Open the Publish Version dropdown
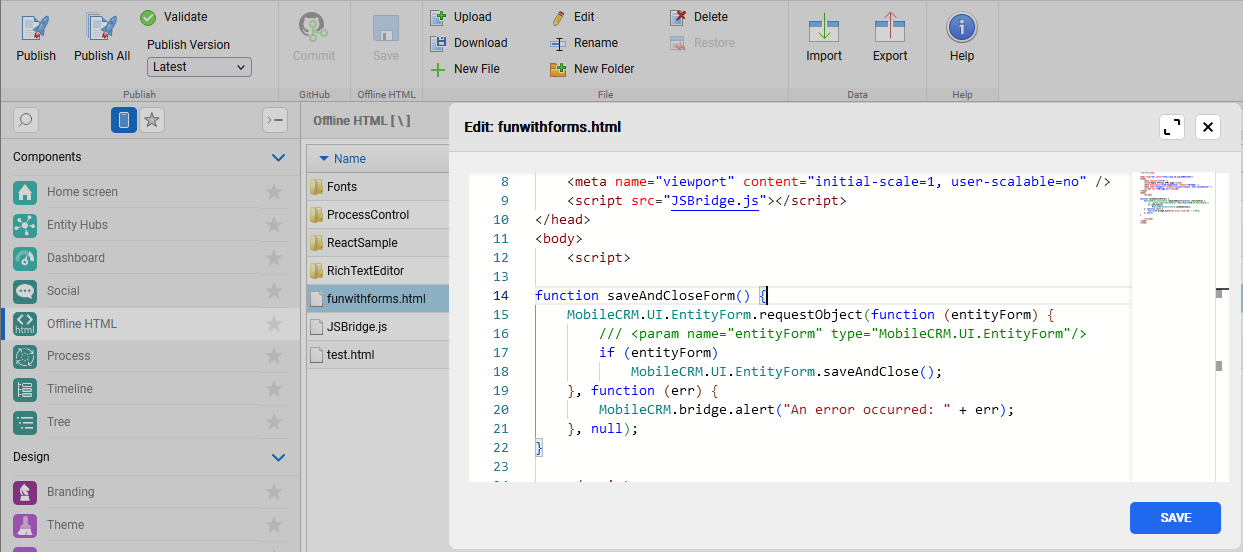Viewport: 1243px width, 552px height. [199, 67]
